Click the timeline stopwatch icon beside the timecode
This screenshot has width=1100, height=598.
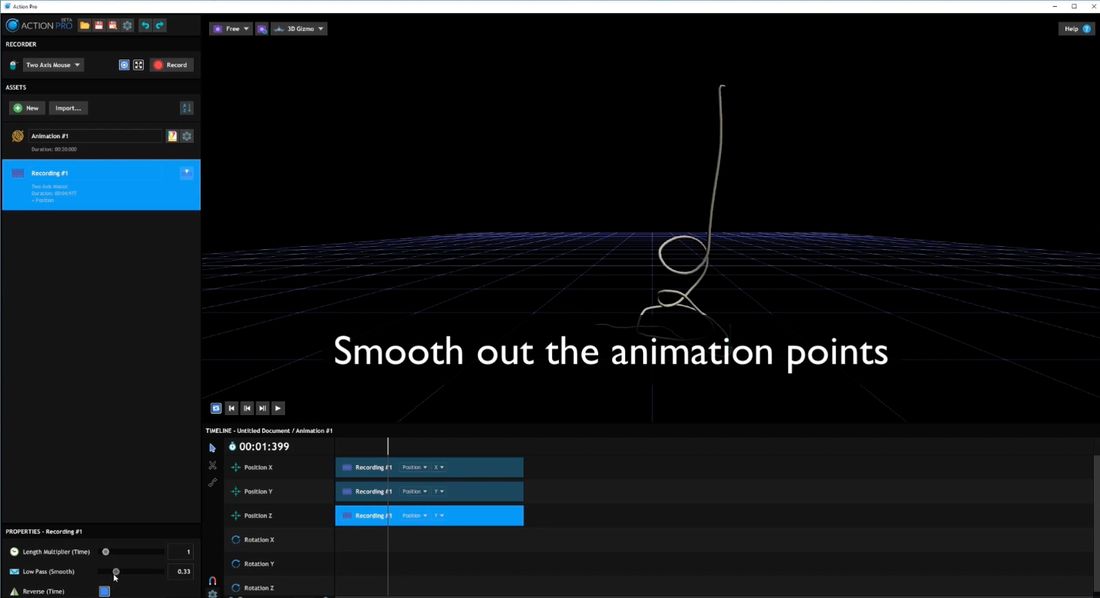(x=232, y=446)
